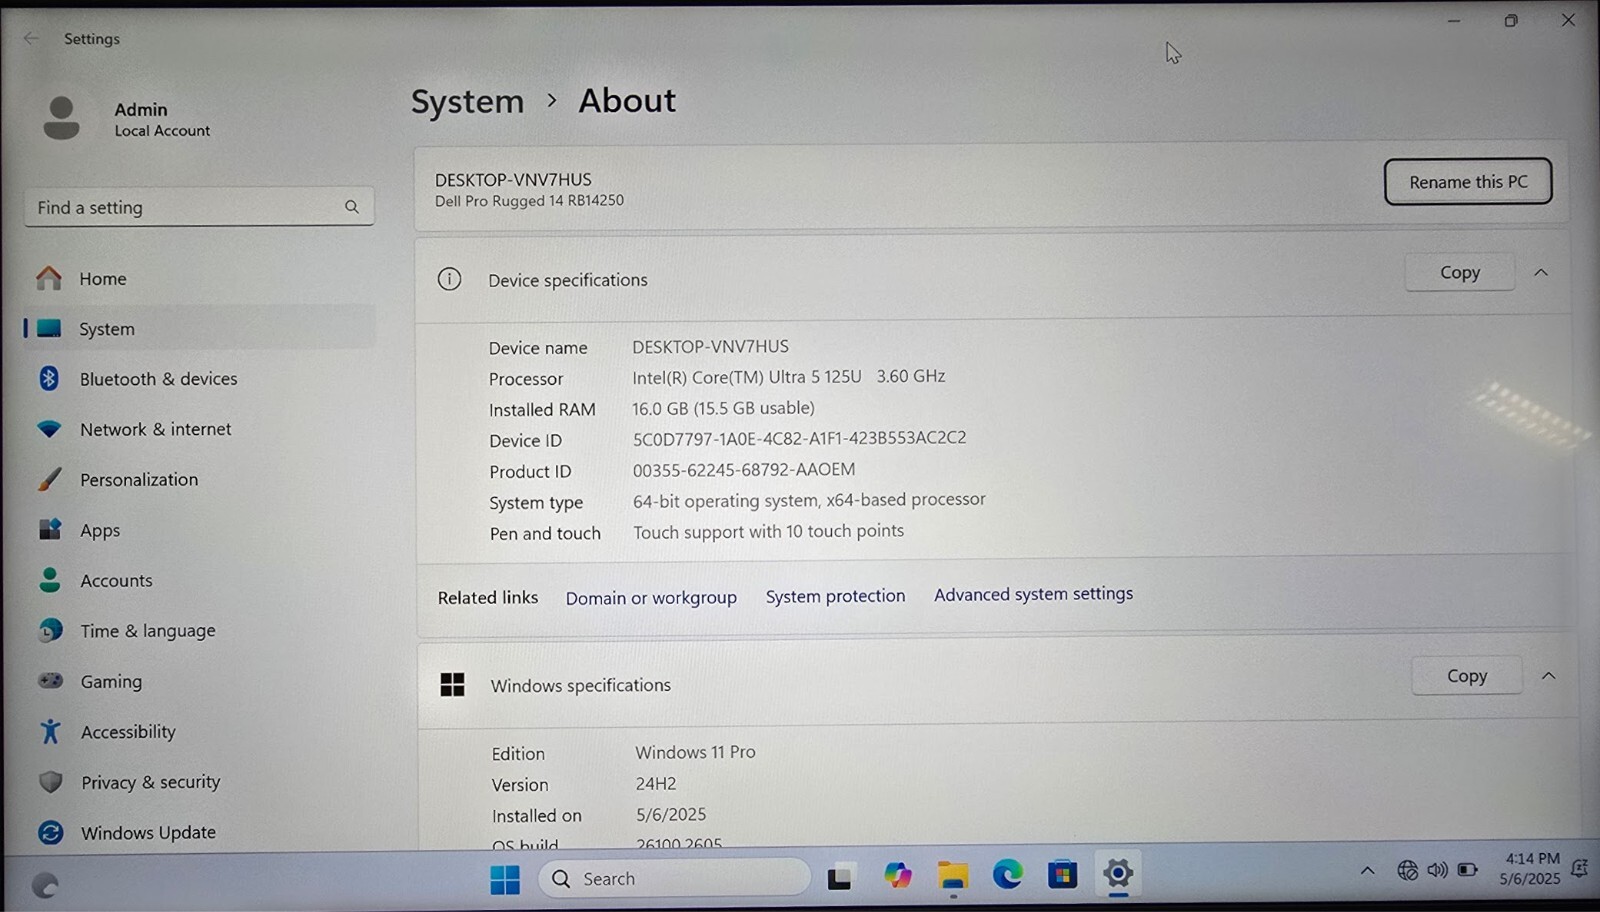This screenshot has width=1600, height=912.
Task: Open the Windows Start menu
Action: 505,879
